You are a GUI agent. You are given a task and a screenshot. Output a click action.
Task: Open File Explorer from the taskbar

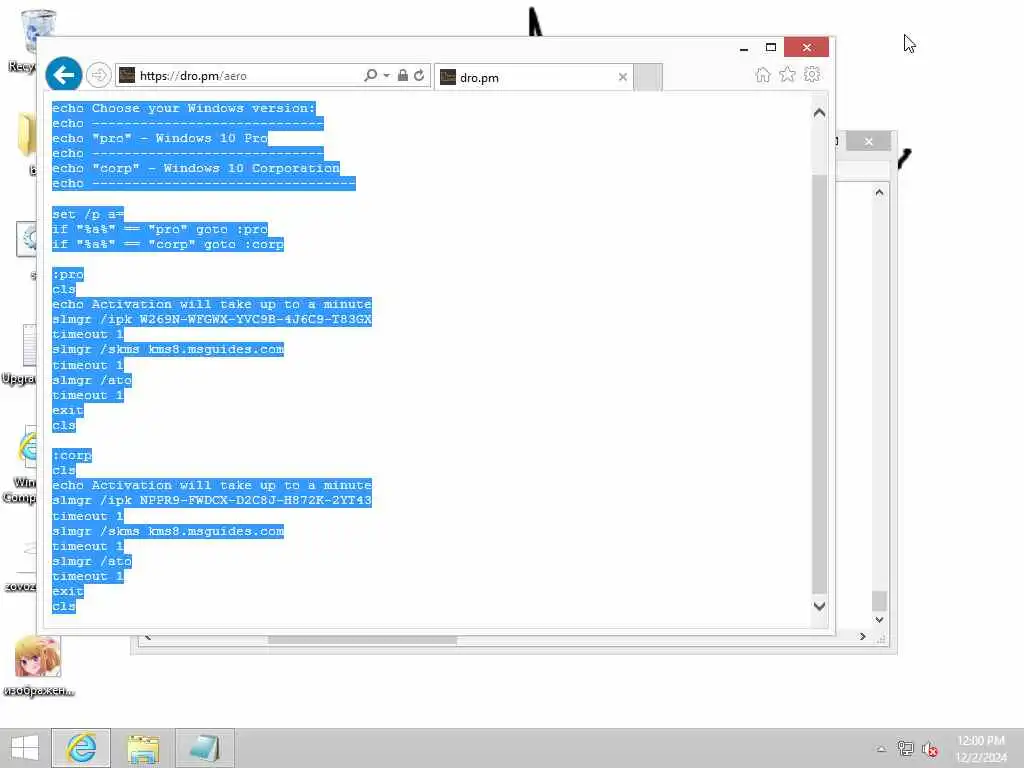tap(142, 748)
